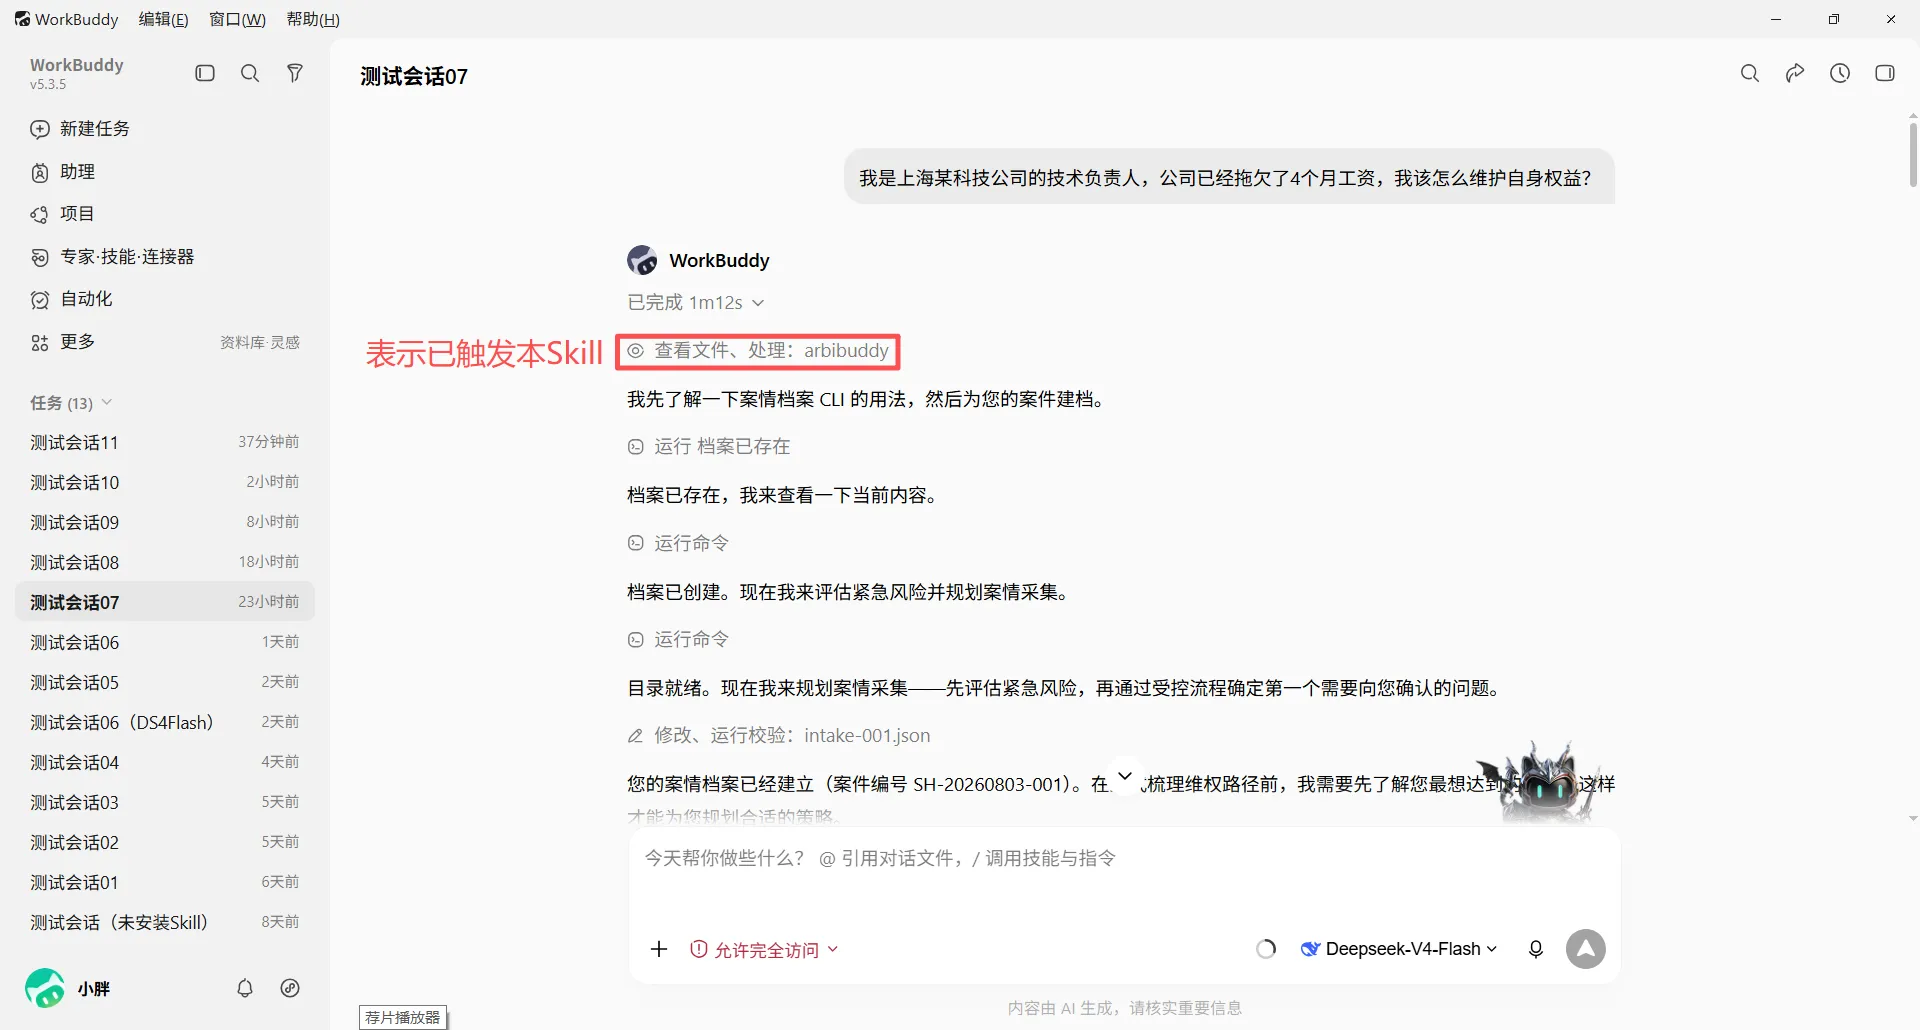Click the context usage ring by the model selector
Image resolution: width=1920 pixels, height=1030 pixels.
1266,949
